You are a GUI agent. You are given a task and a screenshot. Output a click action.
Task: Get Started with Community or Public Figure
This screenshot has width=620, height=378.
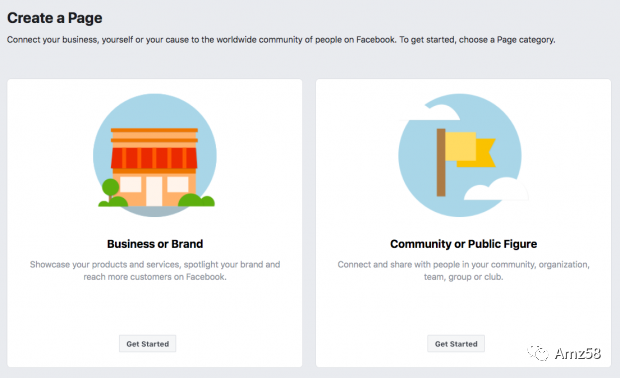456,344
